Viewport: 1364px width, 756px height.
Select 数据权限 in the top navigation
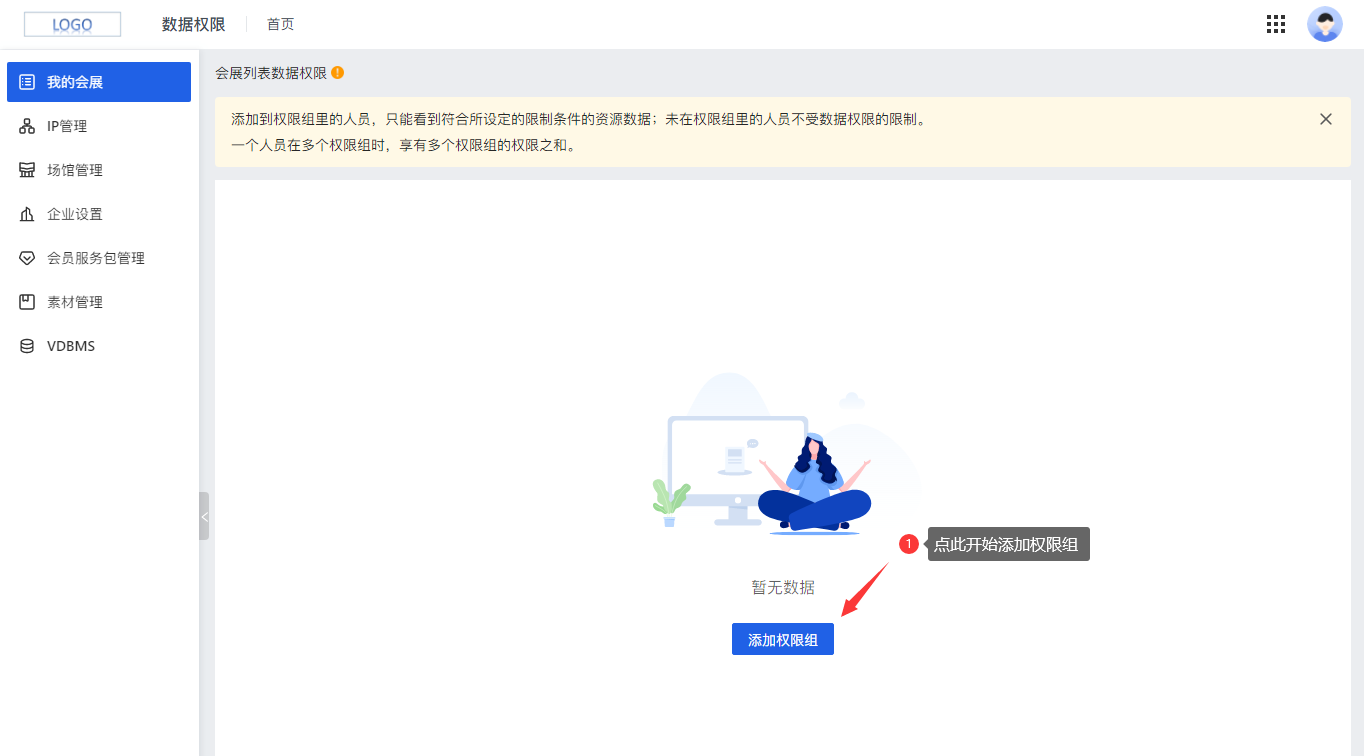pos(192,24)
